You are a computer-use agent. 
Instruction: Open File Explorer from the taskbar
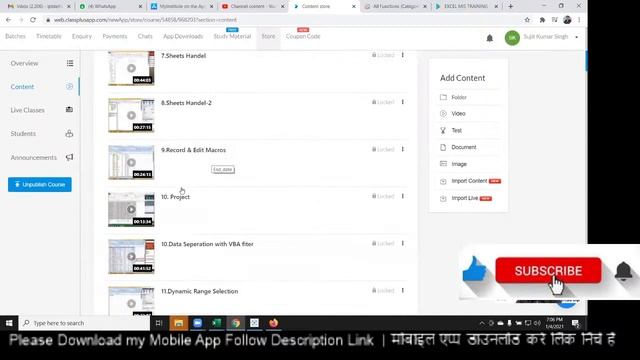pos(178,323)
